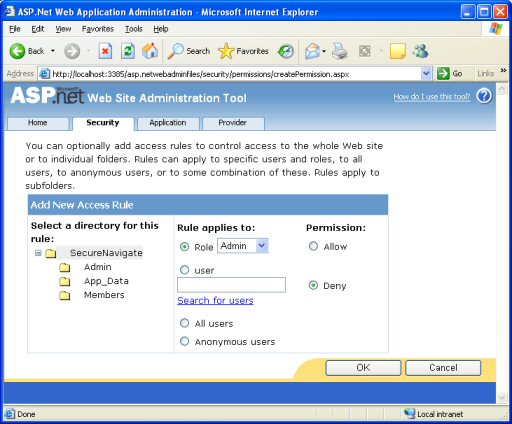Select the App_Data tree label

[x=106, y=281]
